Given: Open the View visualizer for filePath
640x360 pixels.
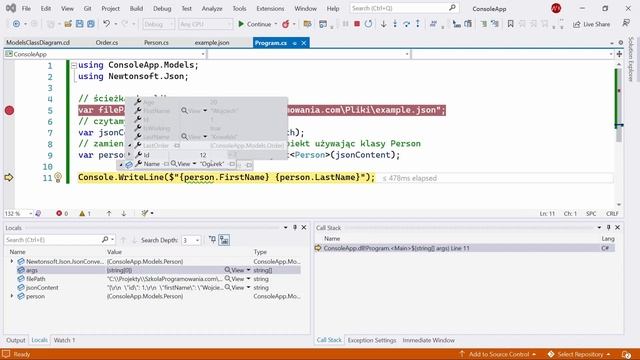Looking at the screenshot, I should (234, 279).
